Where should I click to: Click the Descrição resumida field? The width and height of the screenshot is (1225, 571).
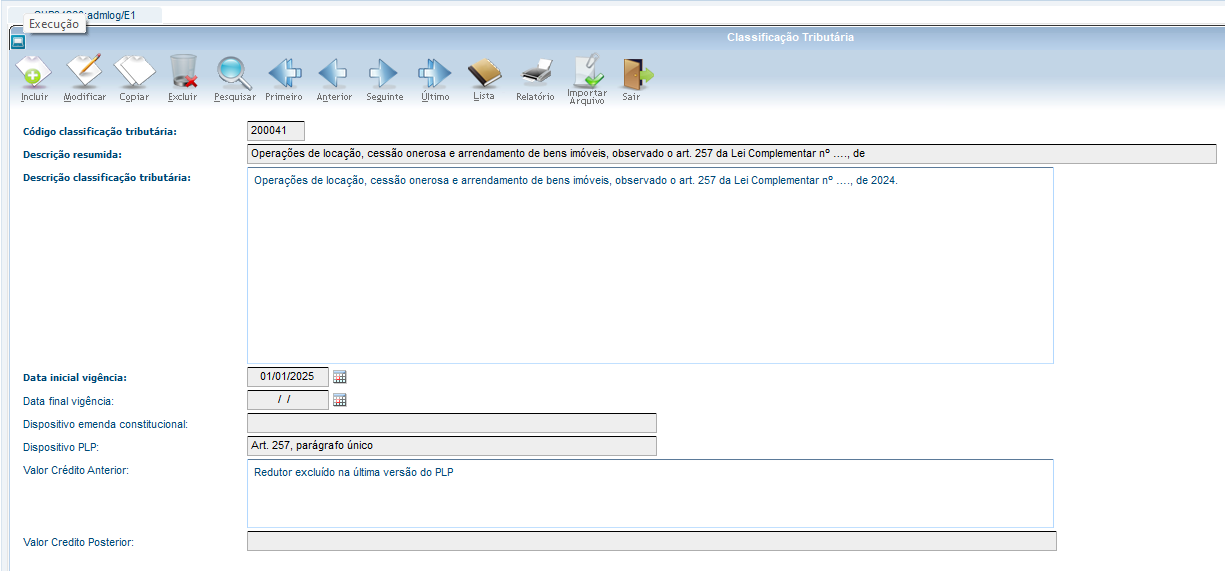[732, 154]
